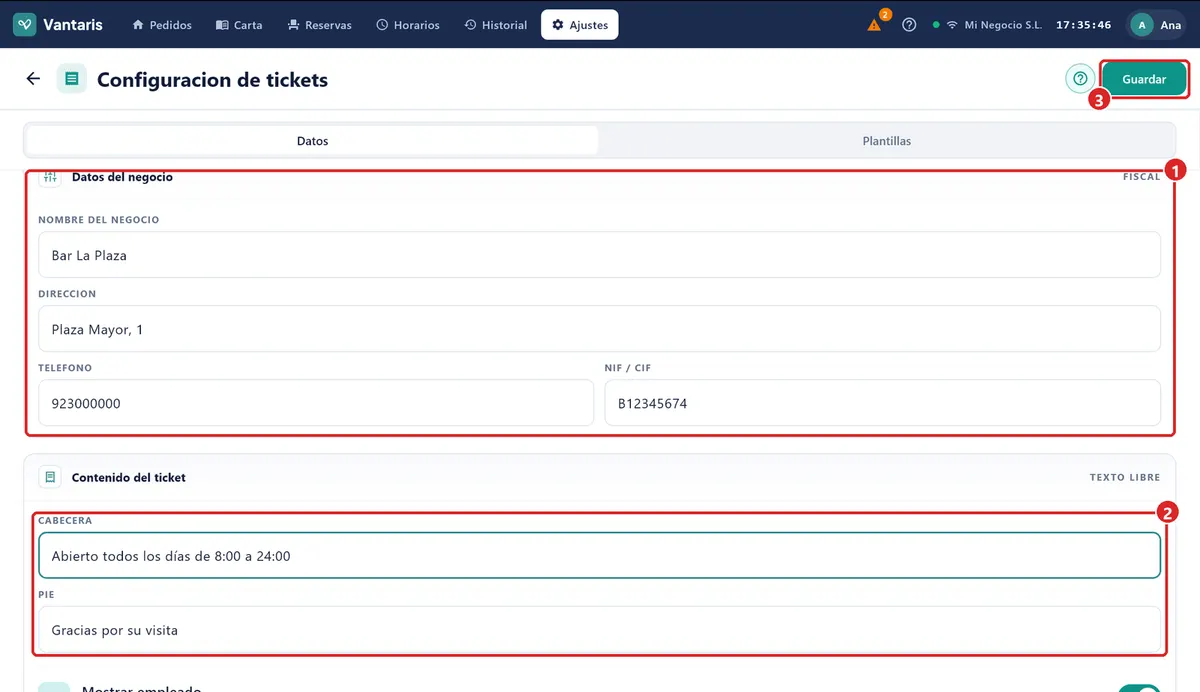Switch to the Datos tab
The image size is (1200, 692).
click(313, 141)
